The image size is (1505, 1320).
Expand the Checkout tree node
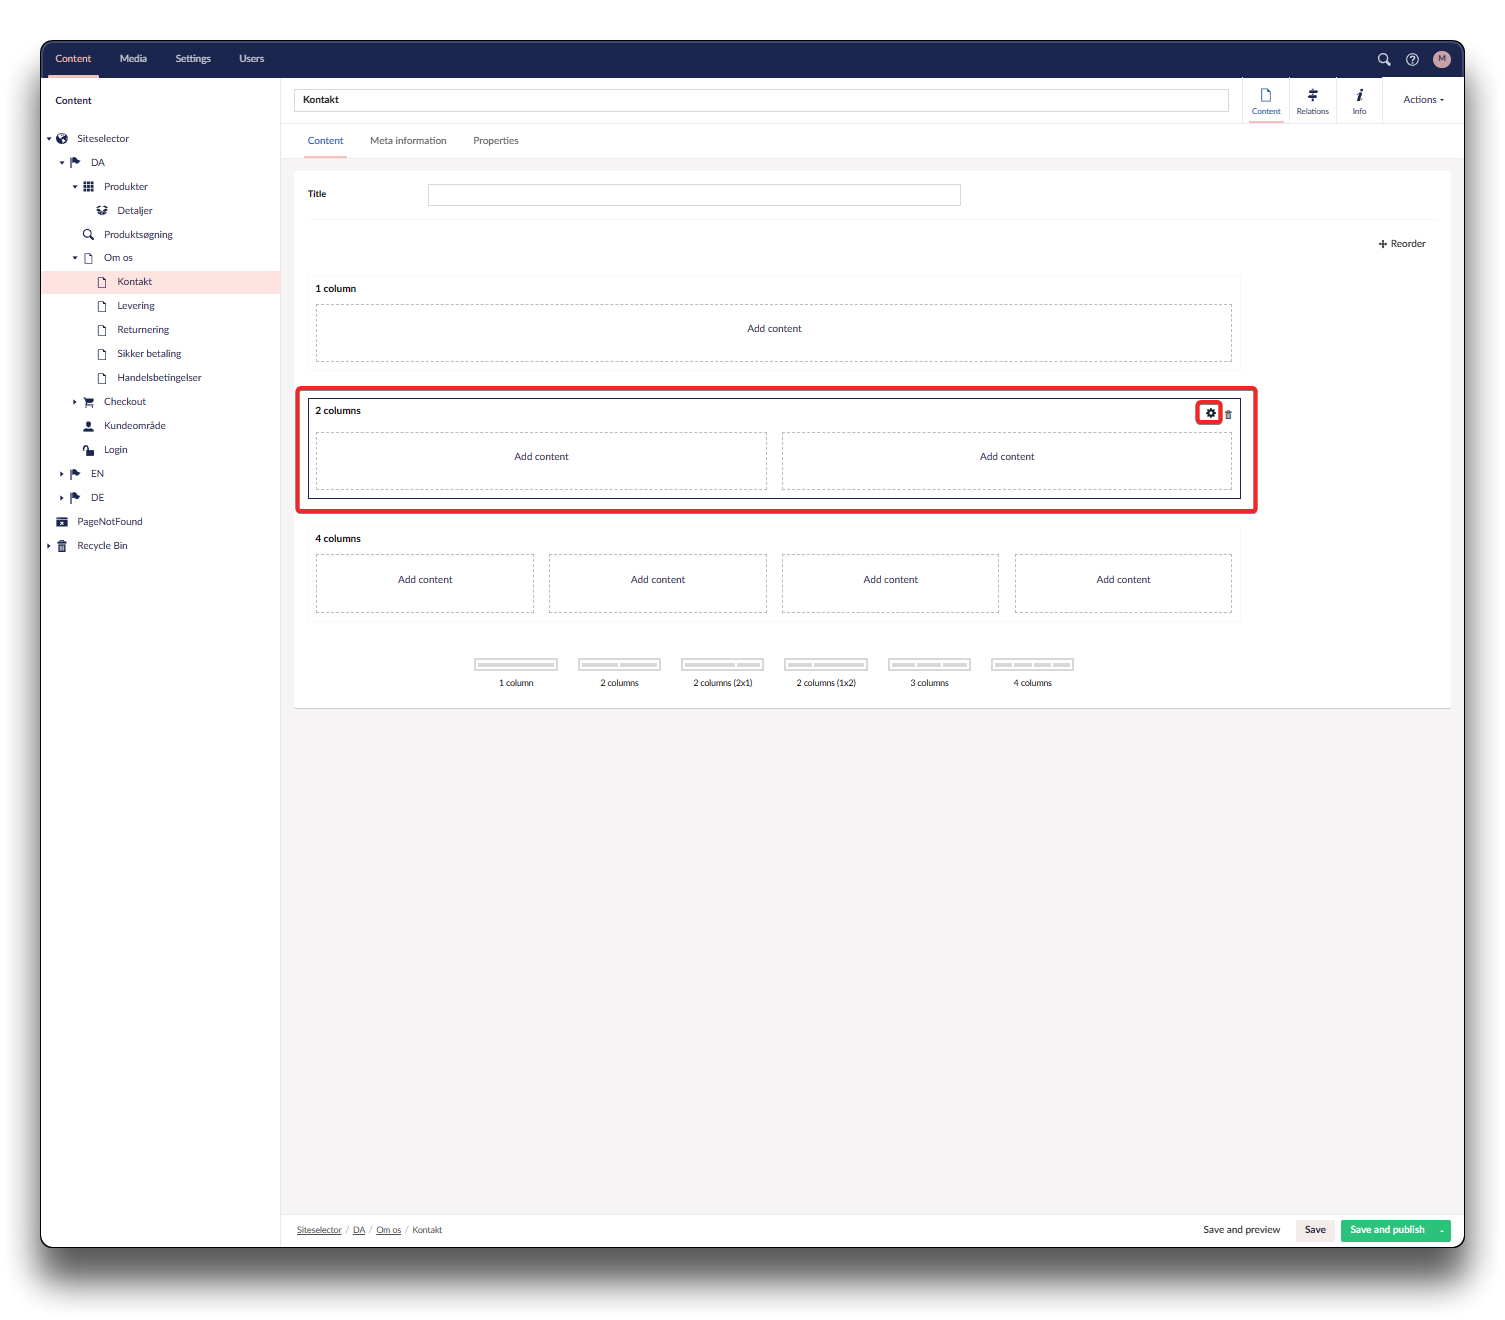click(x=74, y=402)
